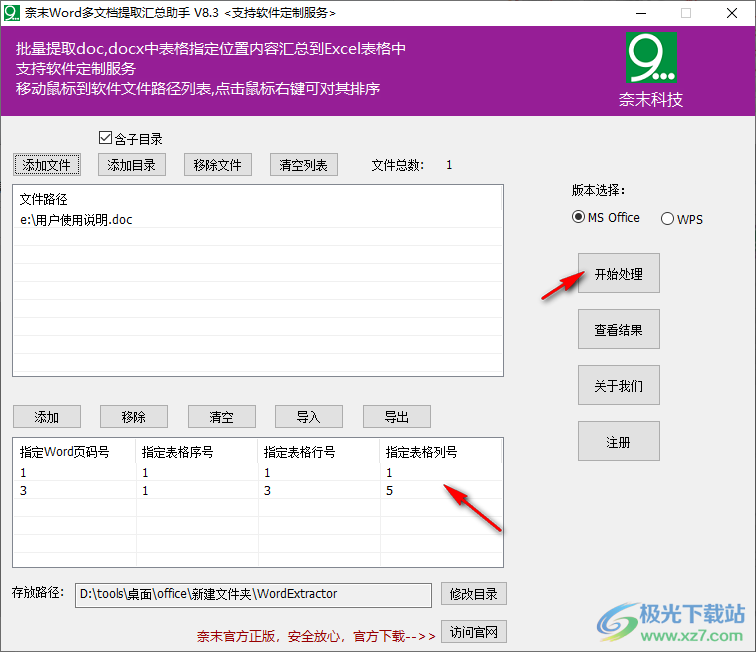Click the 指定表格行号 column header
The image size is (756, 652).
coord(319,452)
